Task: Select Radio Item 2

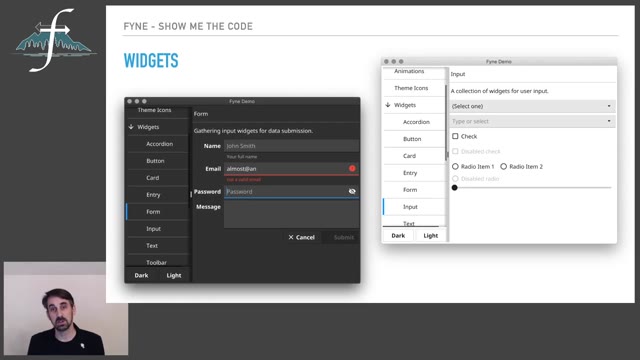Action: point(504,167)
